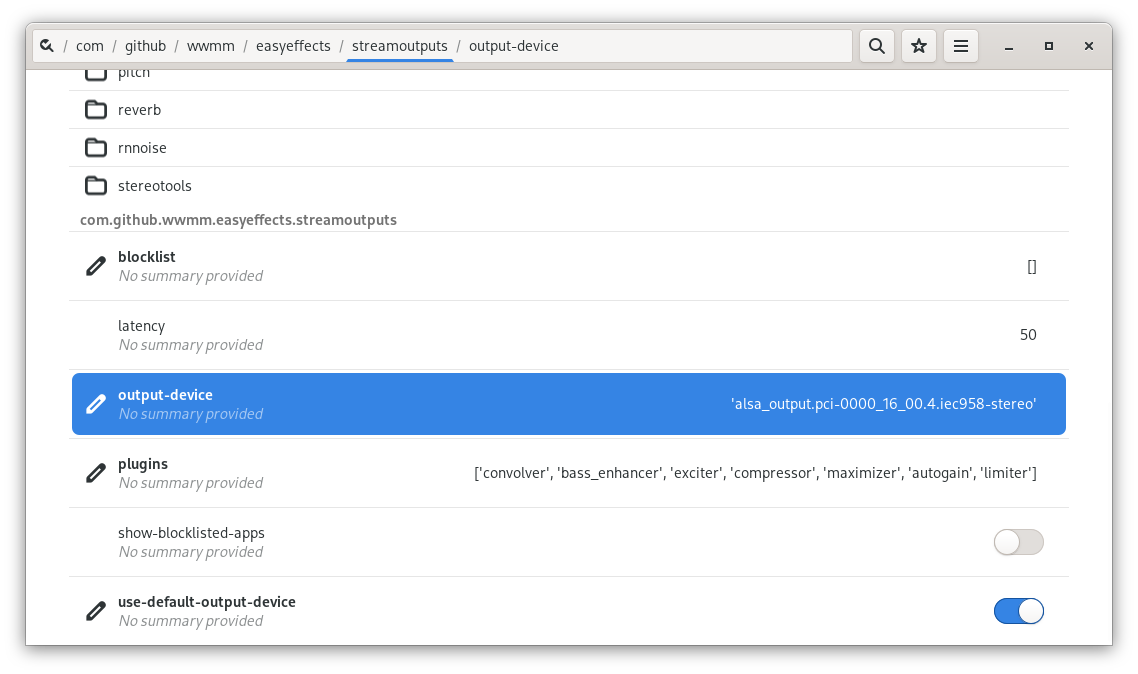Click the pencil icon beside plugins

click(x=96, y=473)
